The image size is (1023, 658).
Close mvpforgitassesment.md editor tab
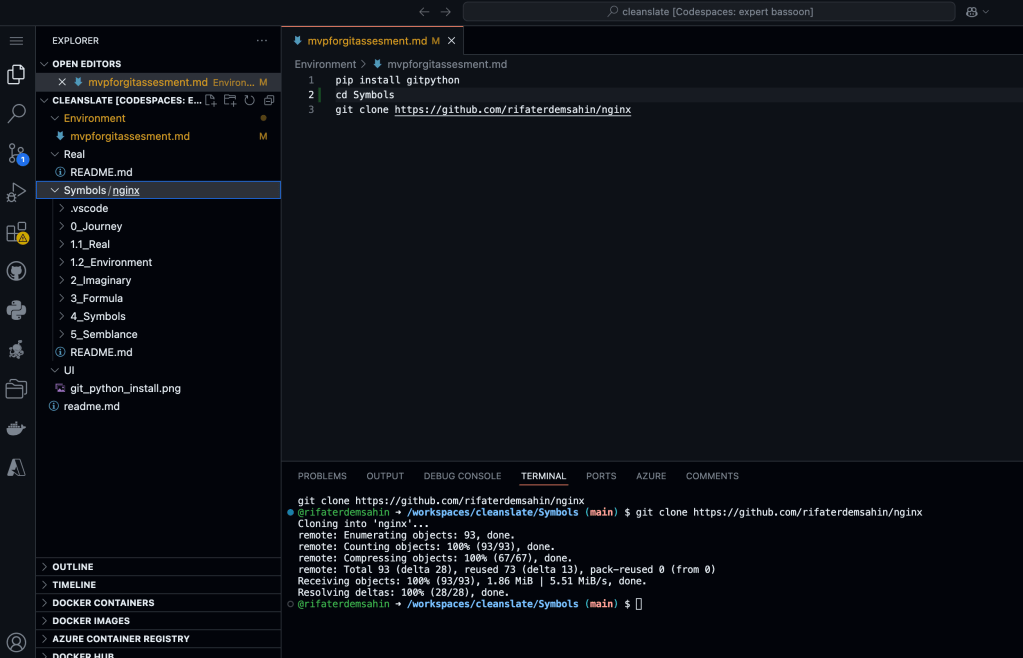tap(451, 40)
